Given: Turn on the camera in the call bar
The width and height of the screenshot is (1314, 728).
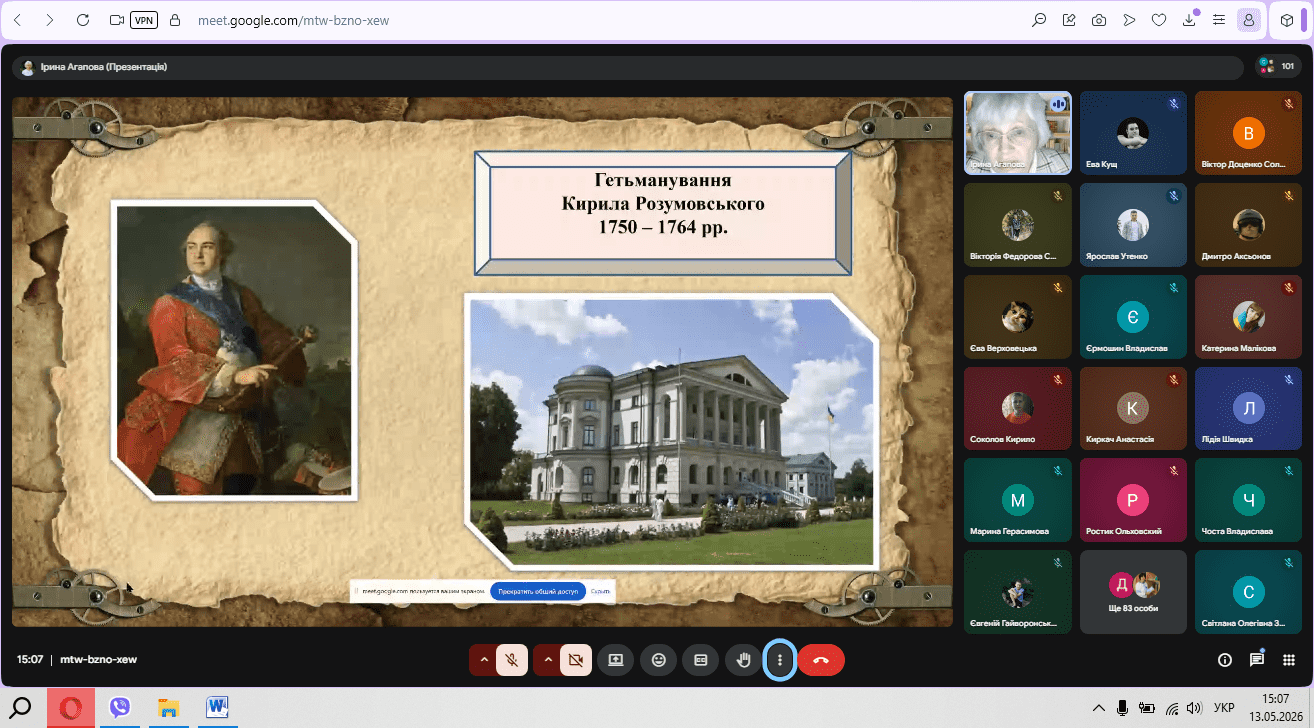Looking at the screenshot, I should click(x=575, y=660).
